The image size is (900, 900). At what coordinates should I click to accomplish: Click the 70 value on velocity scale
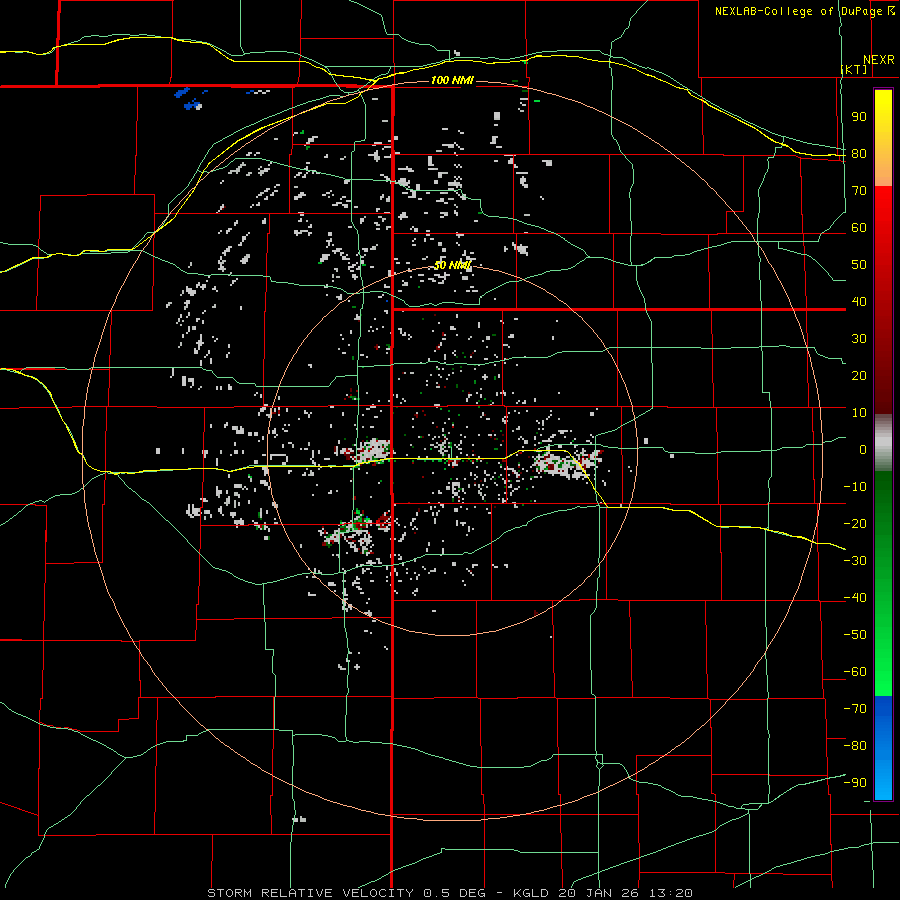pyautogui.click(x=859, y=191)
